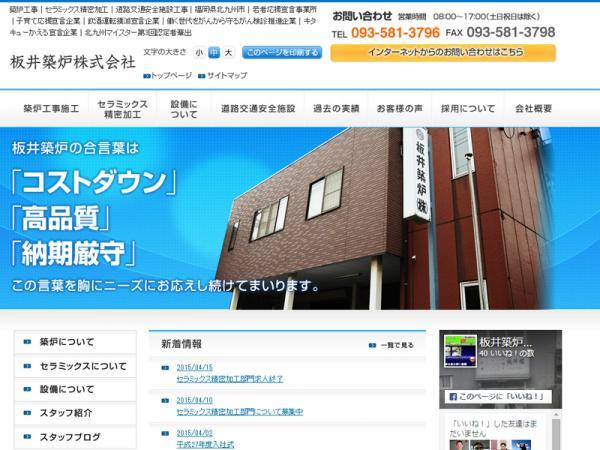The height and width of the screenshot is (450, 600).
Task: Click the 板井築炉株式会社 company logo
Action: click(73, 62)
